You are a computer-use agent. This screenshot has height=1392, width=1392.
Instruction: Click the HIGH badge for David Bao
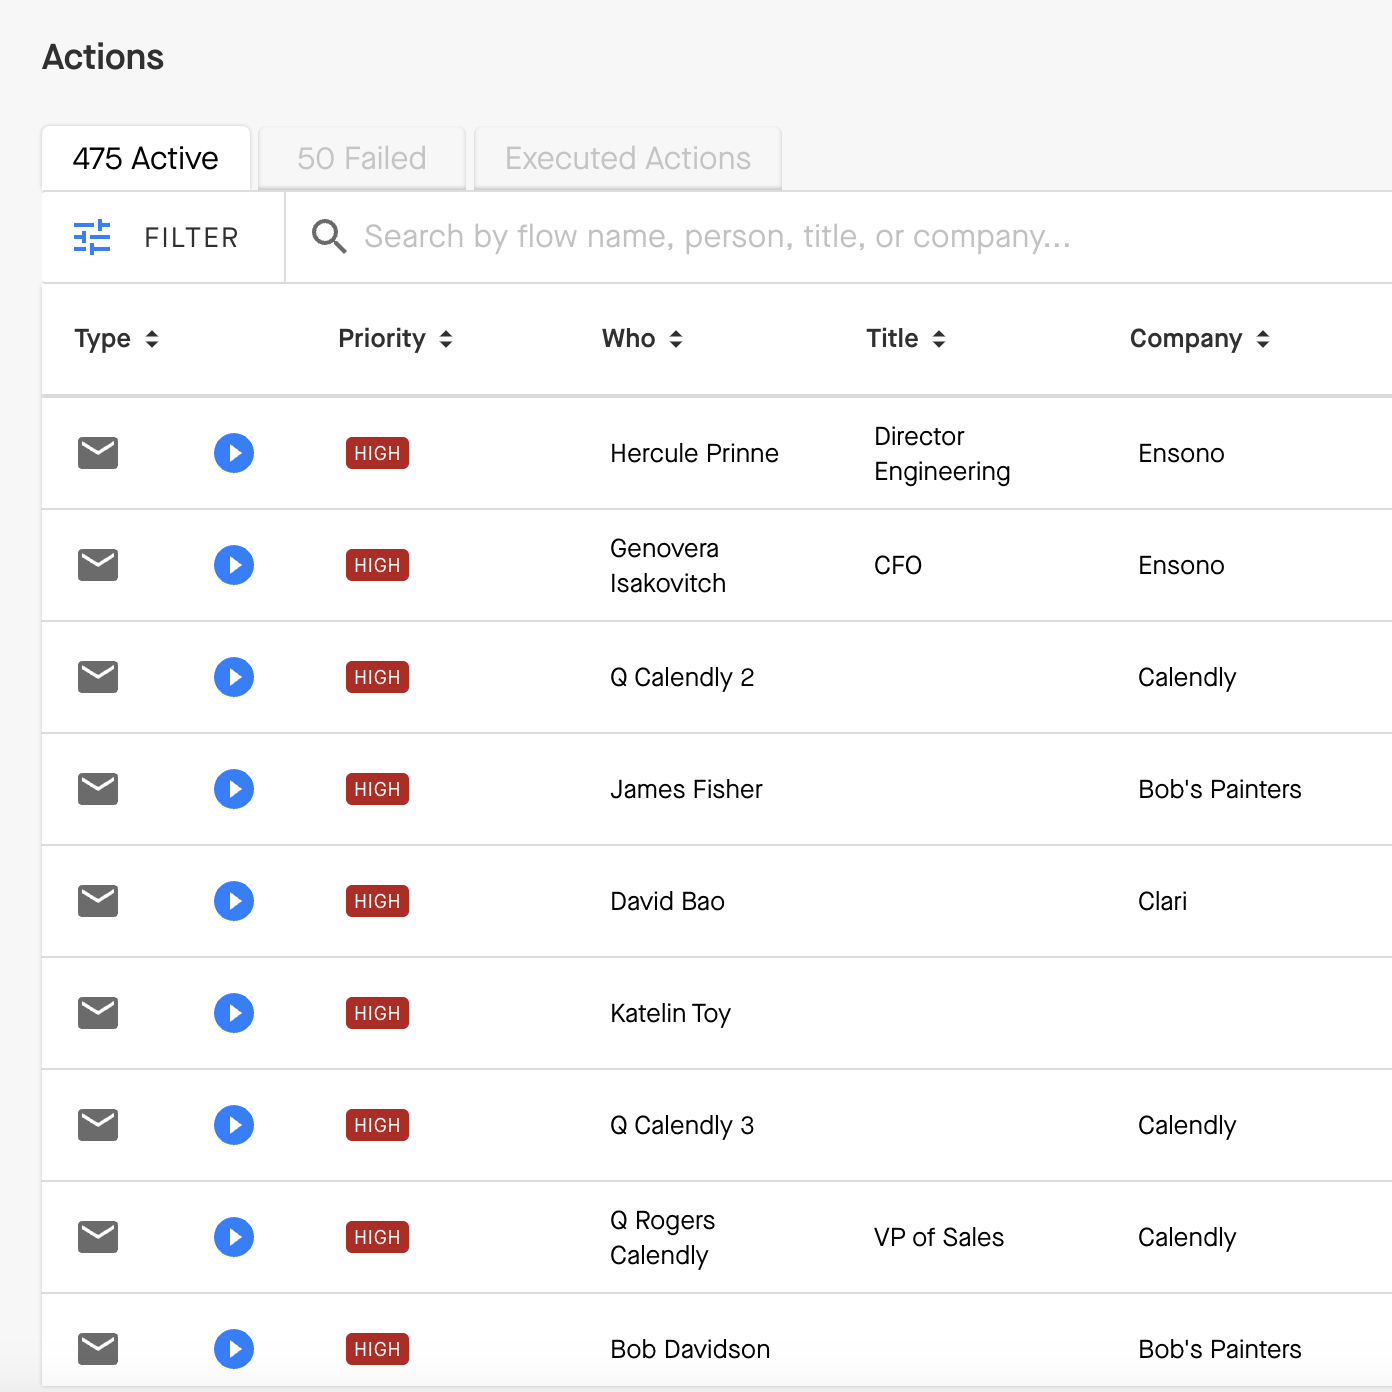[x=377, y=901]
